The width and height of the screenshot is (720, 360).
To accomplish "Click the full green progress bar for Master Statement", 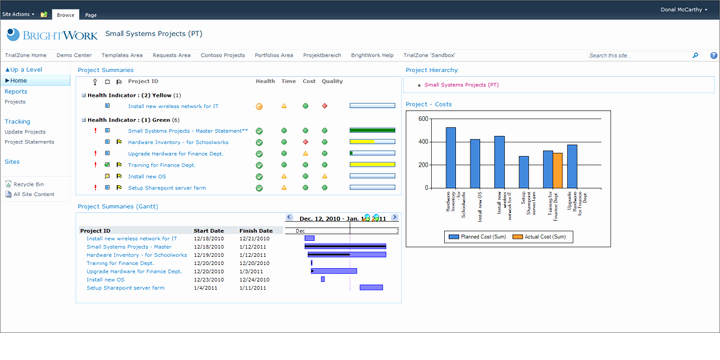I will (372, 130).
